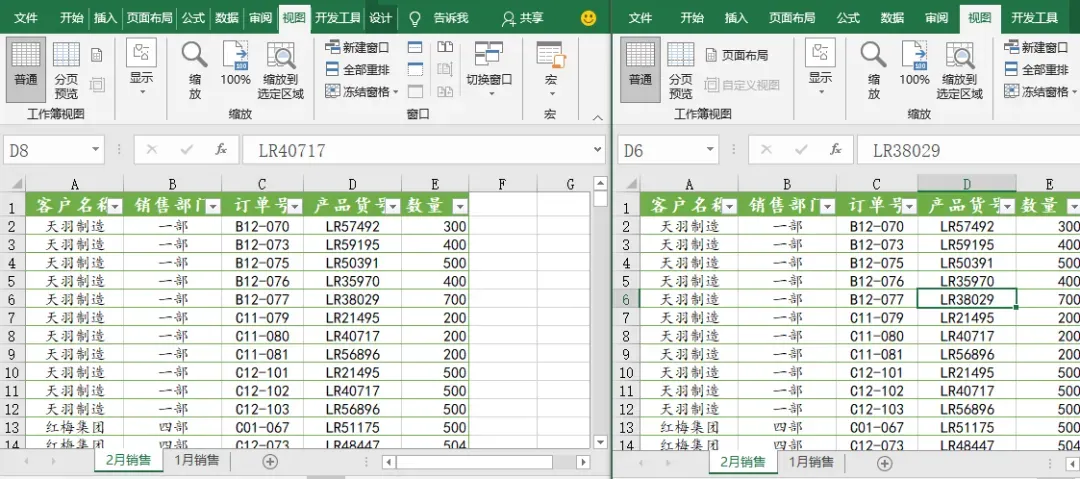Open the 设计 ribbon tab in left window
This screenshot has width=1080, height=479.
pyautogui.click(x=380, y=18)
